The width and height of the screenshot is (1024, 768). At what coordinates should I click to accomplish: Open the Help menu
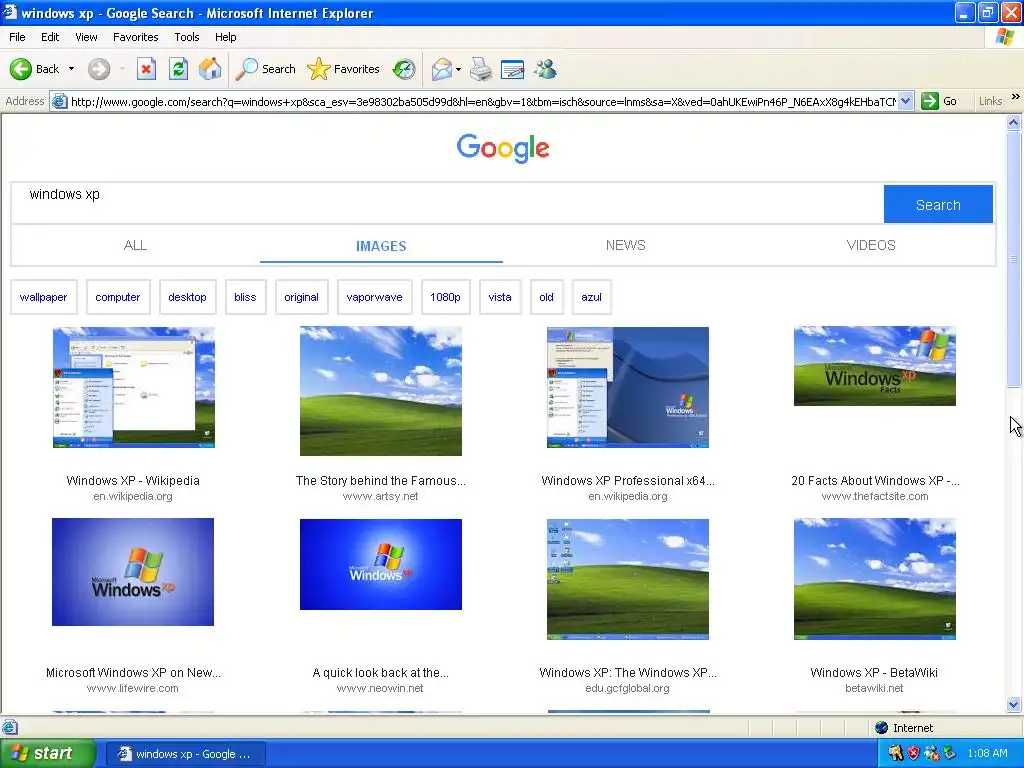225,37
